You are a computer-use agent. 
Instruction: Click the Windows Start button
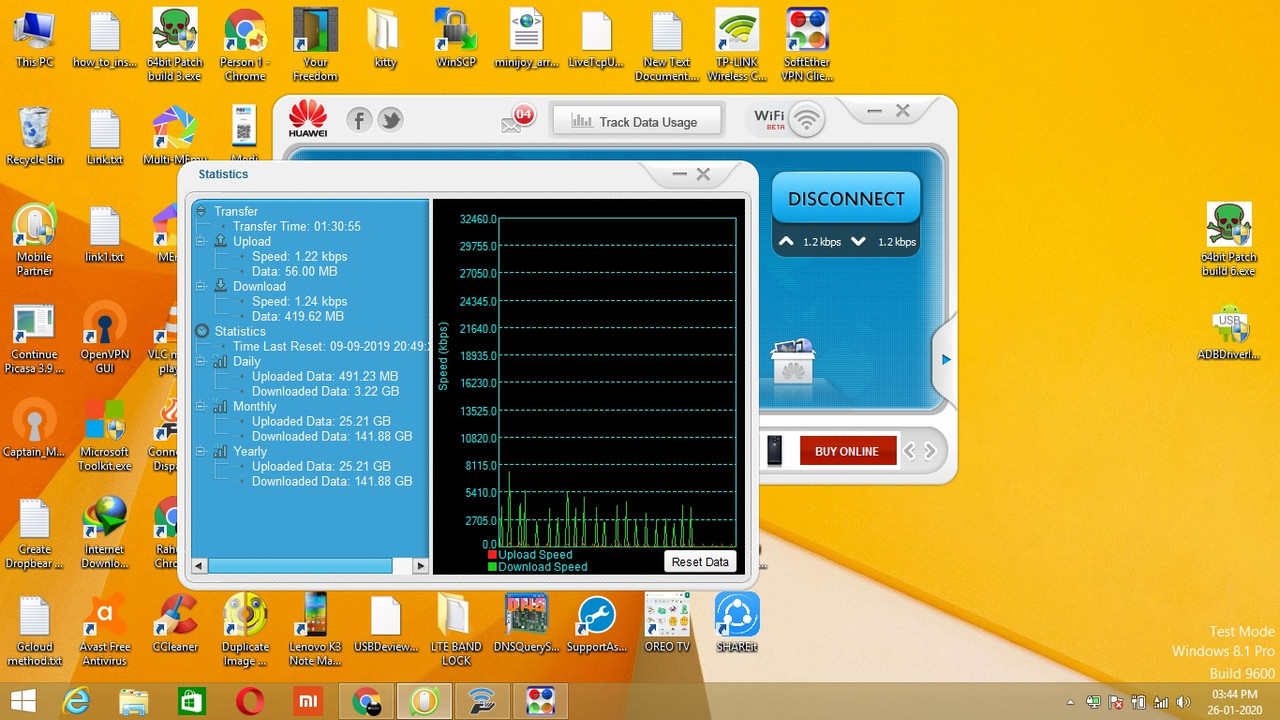click(23, 702)
